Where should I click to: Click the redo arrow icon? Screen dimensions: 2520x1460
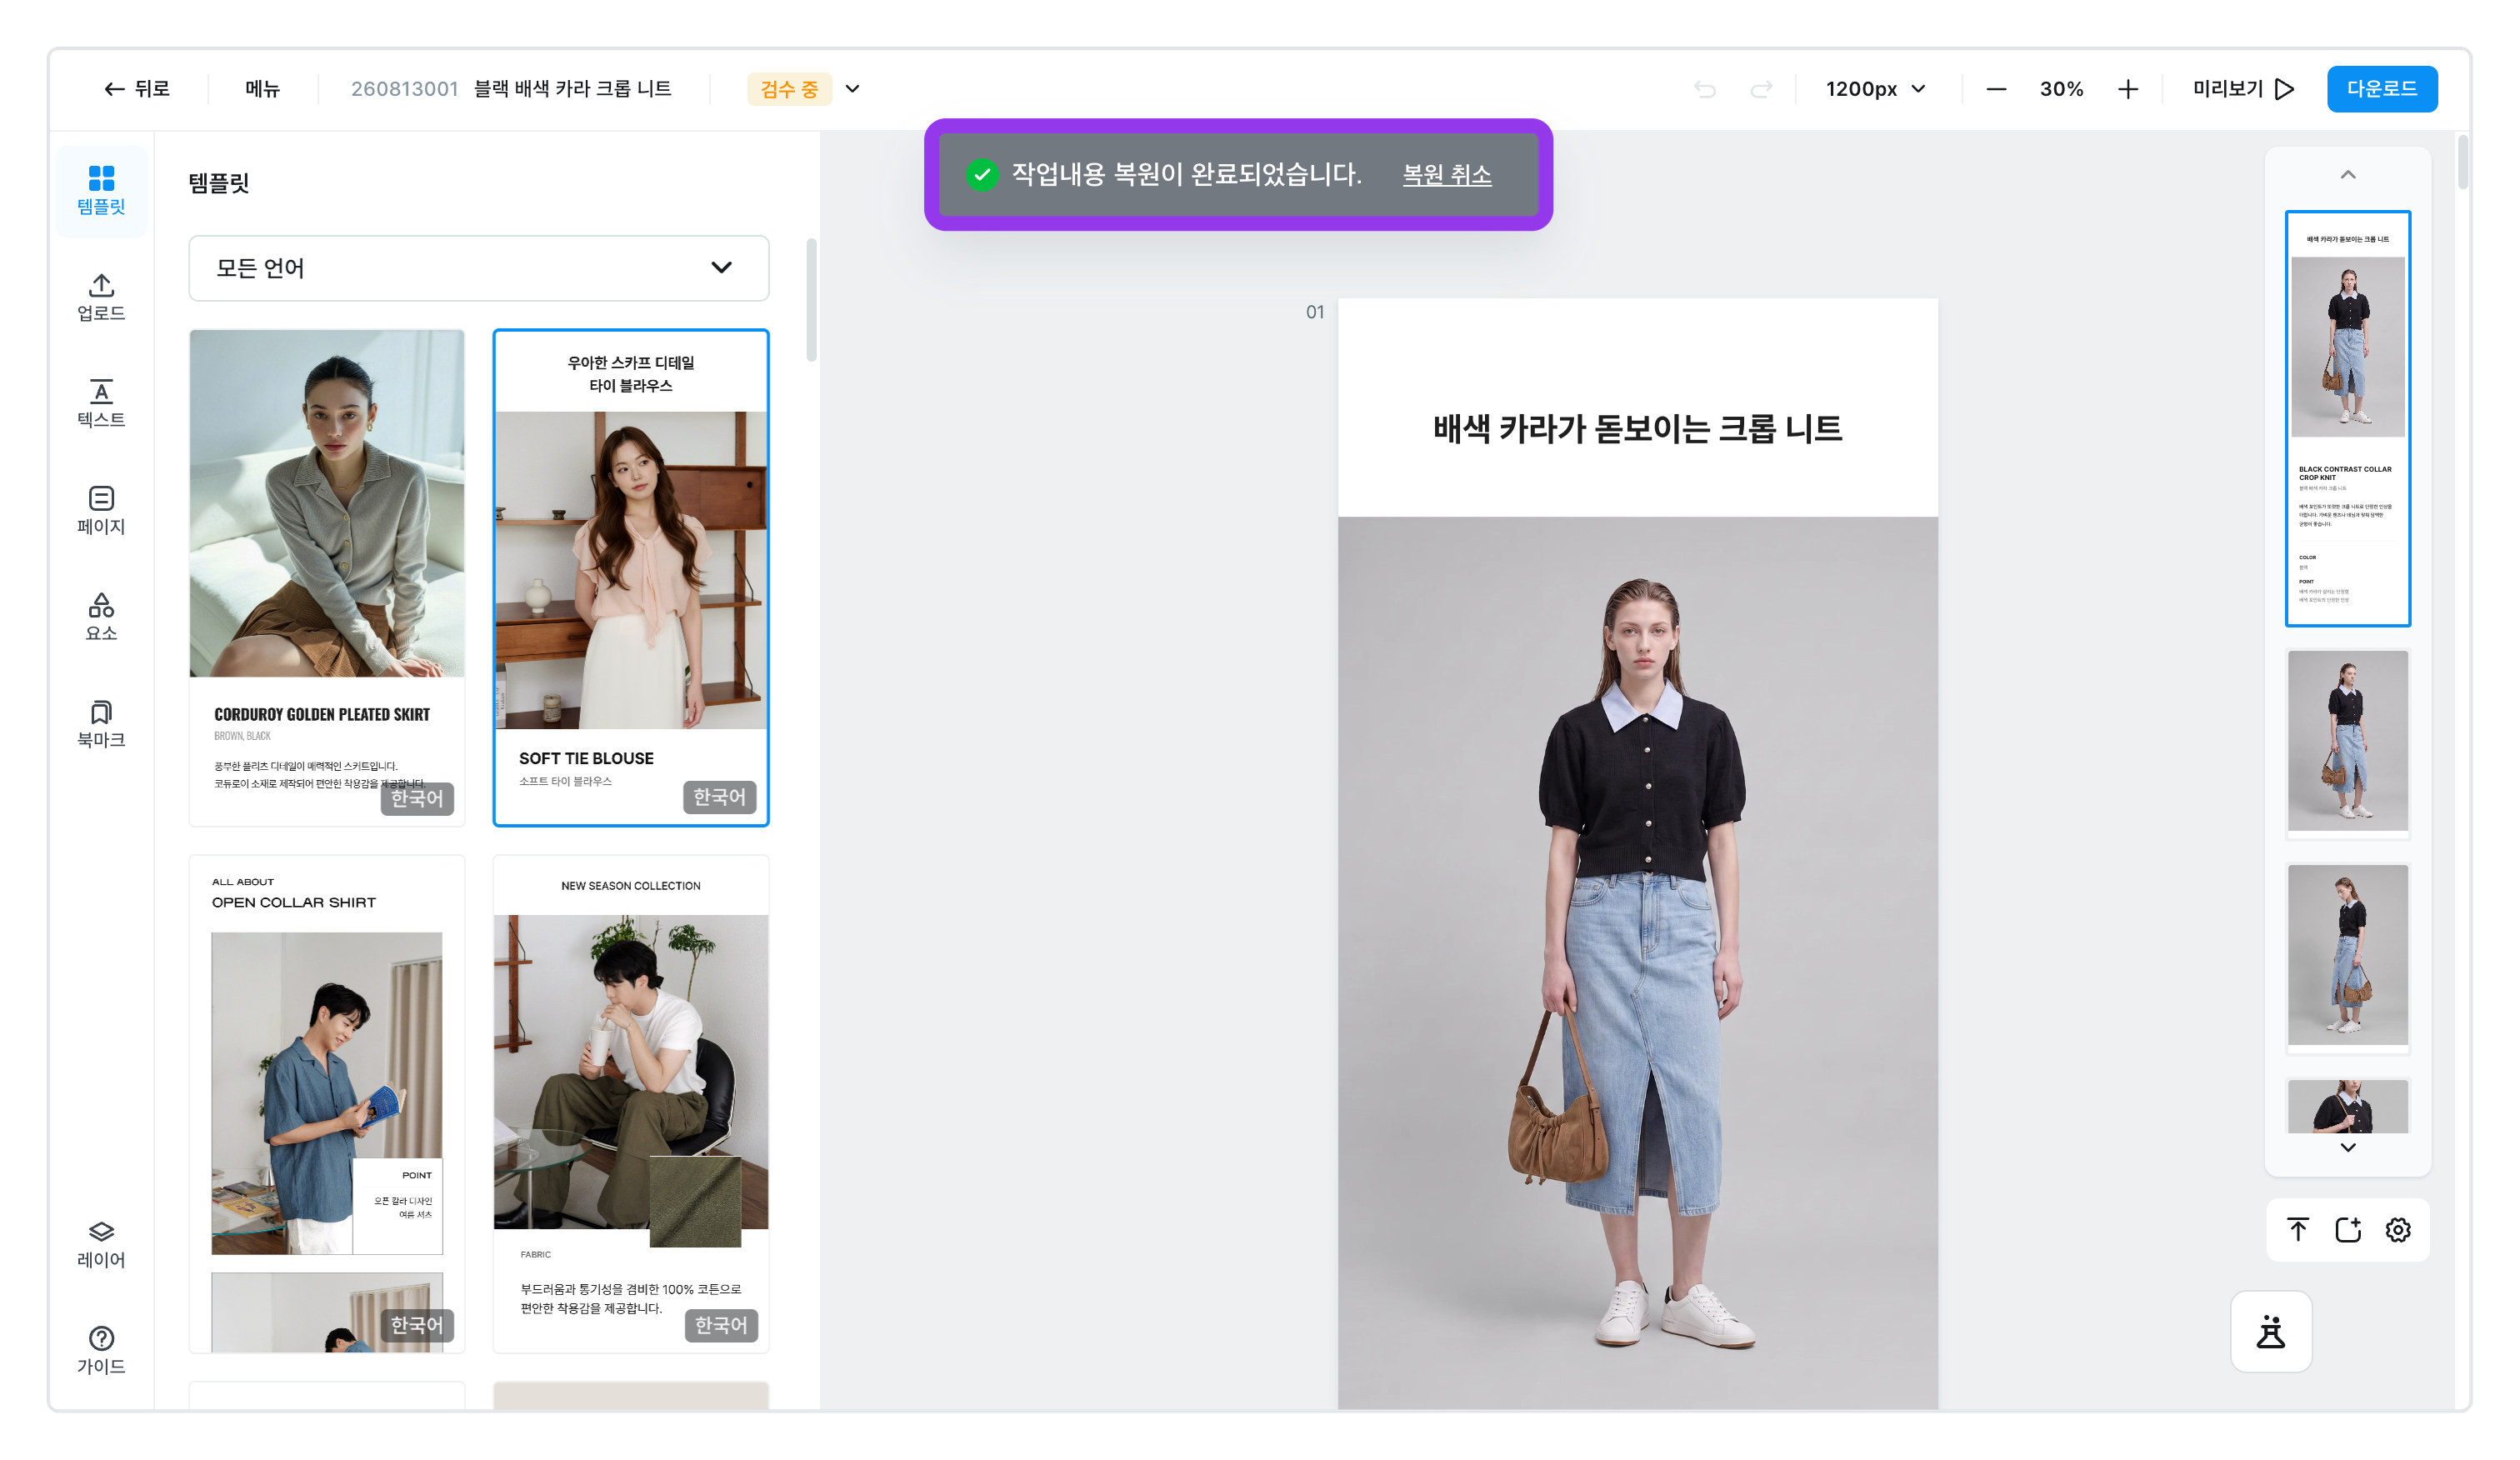pos(1761,89)
